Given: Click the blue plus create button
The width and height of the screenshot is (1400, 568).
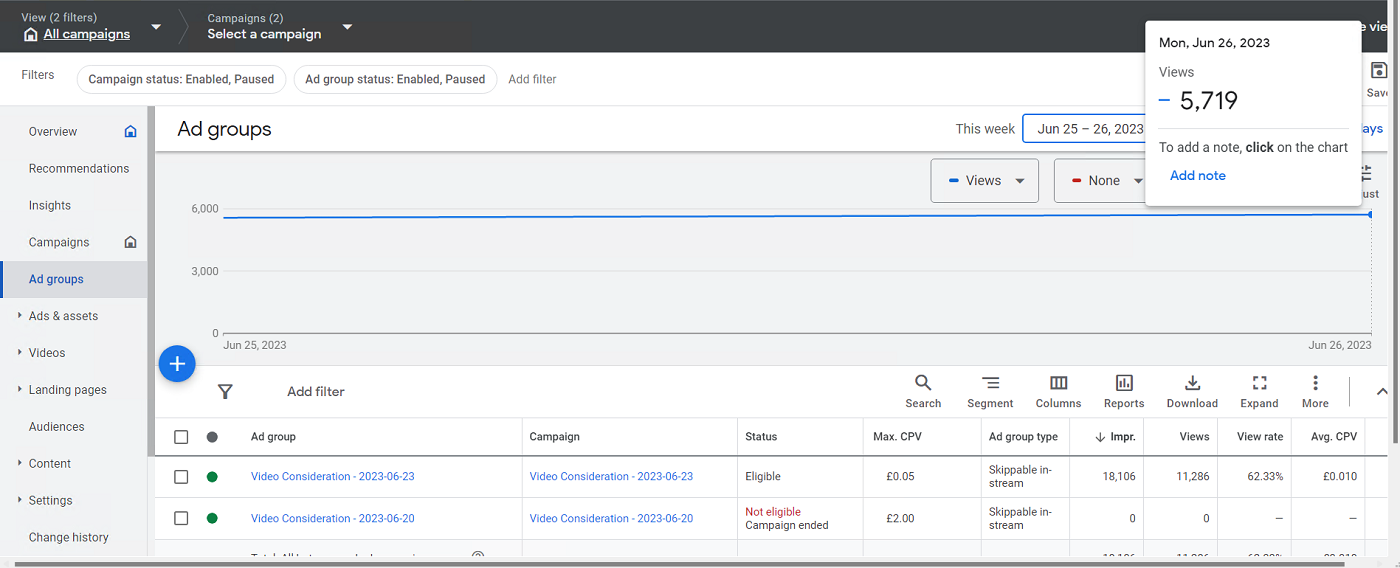Looking at the screenshot, I should 177,364.
